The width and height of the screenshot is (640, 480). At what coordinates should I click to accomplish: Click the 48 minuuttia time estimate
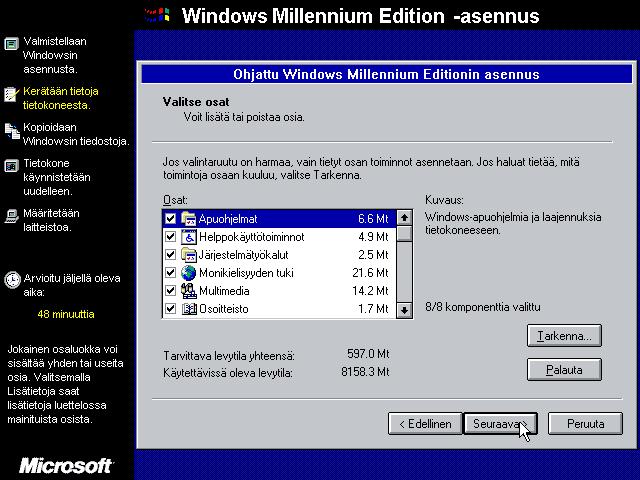pyautogui.click(x=66, y=314)
